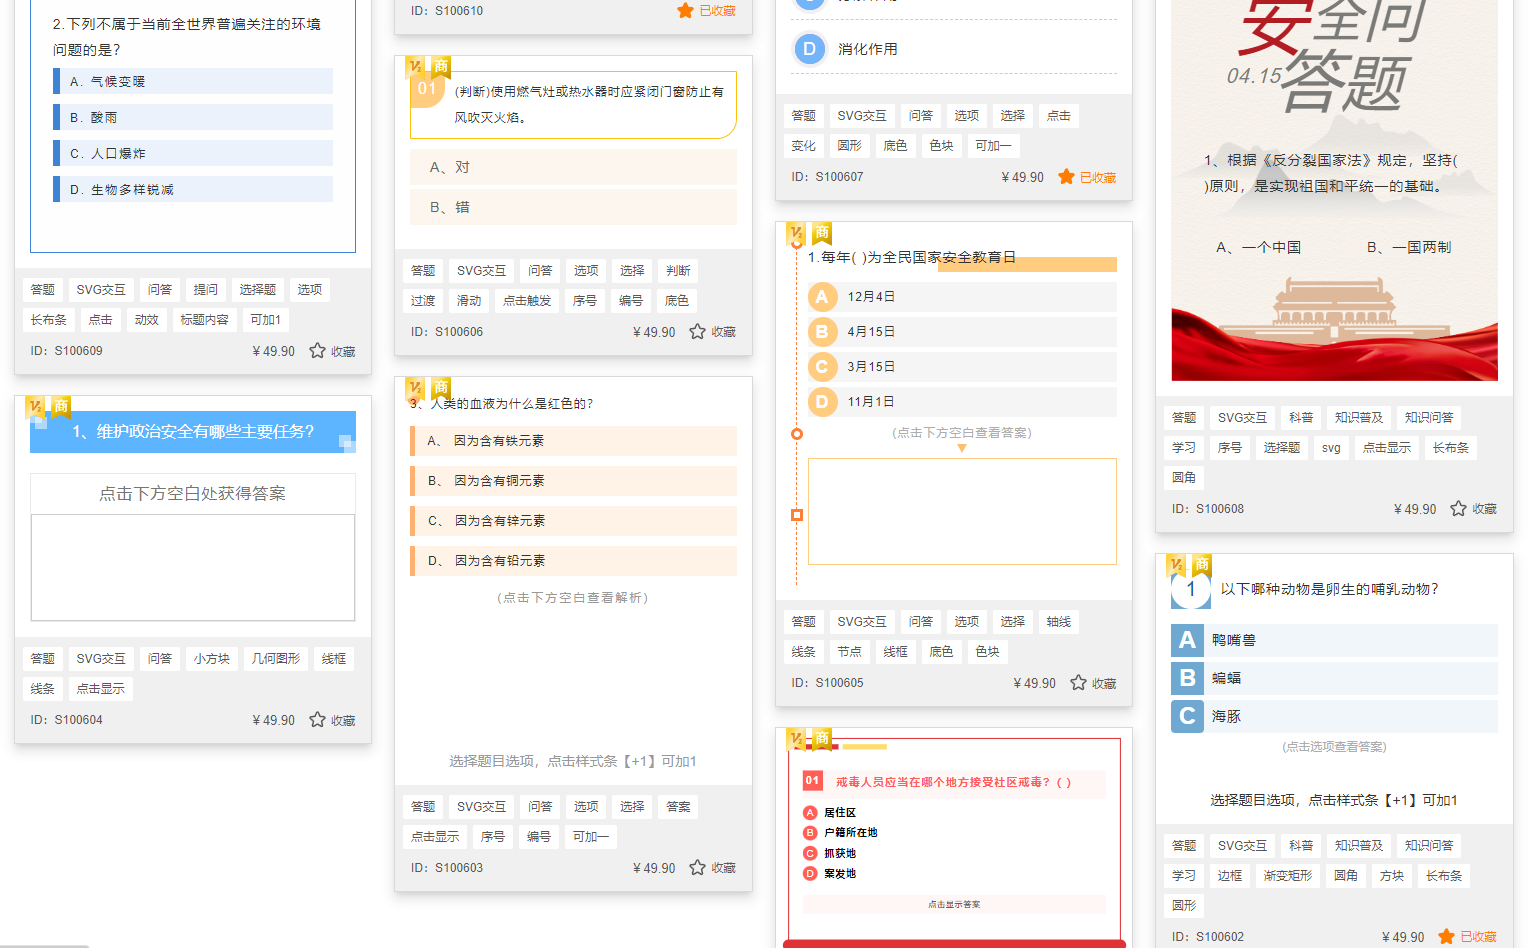The image size is (1531, 948).
Task: Select answer option A、对 on the judgment question
Action: tap(572, 167)
